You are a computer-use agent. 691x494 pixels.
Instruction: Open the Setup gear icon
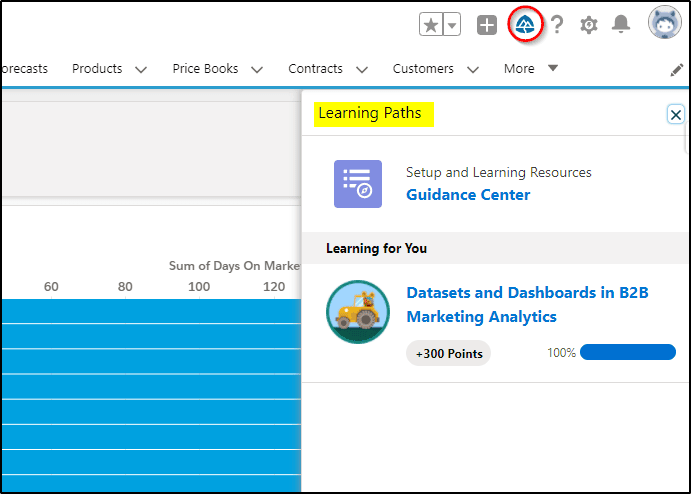[589, 25]
